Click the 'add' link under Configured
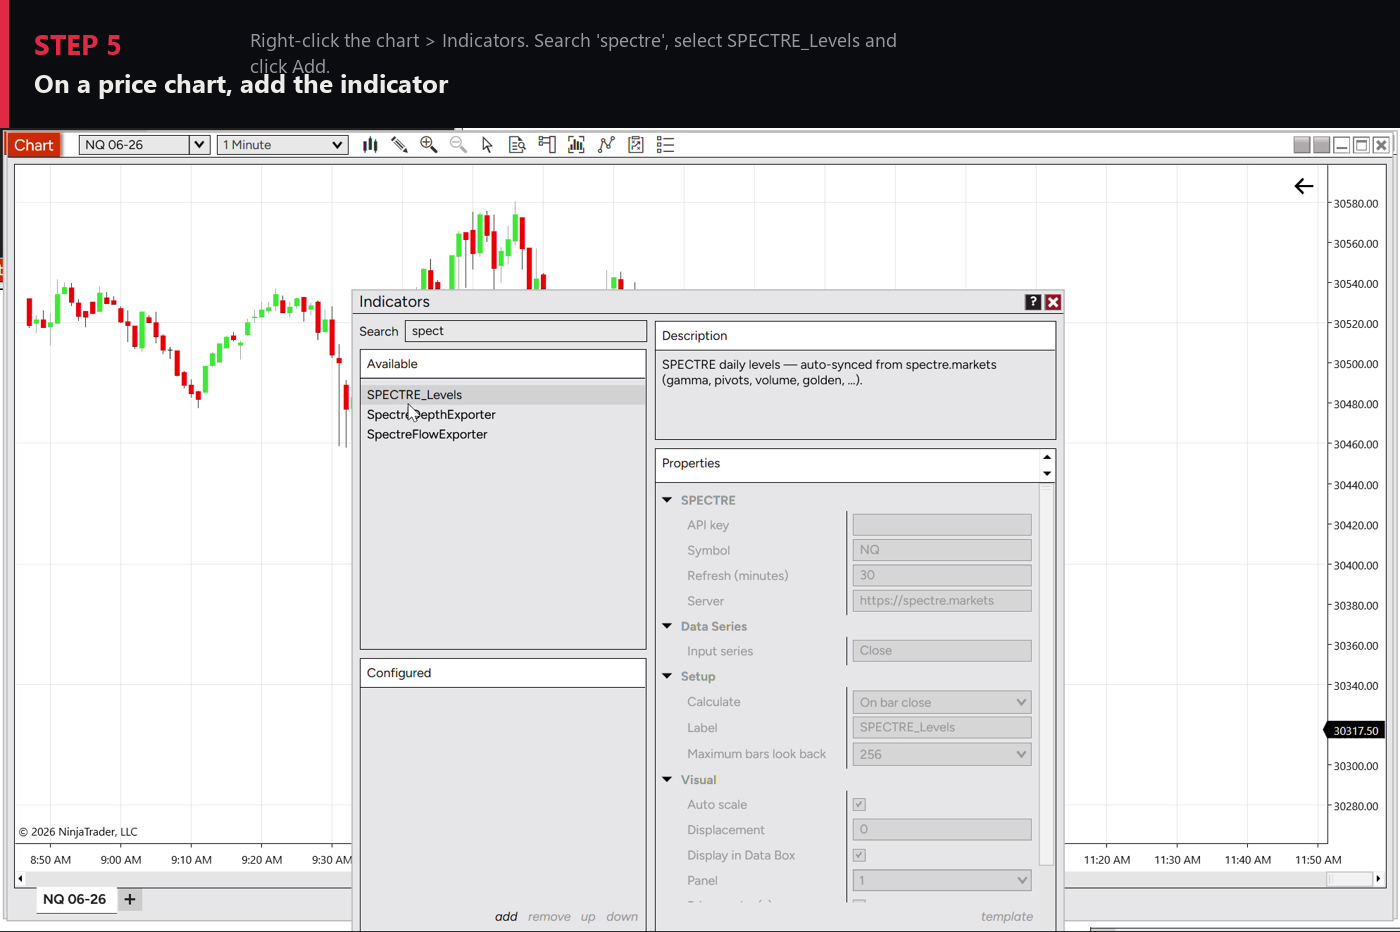 coord(506,917)
